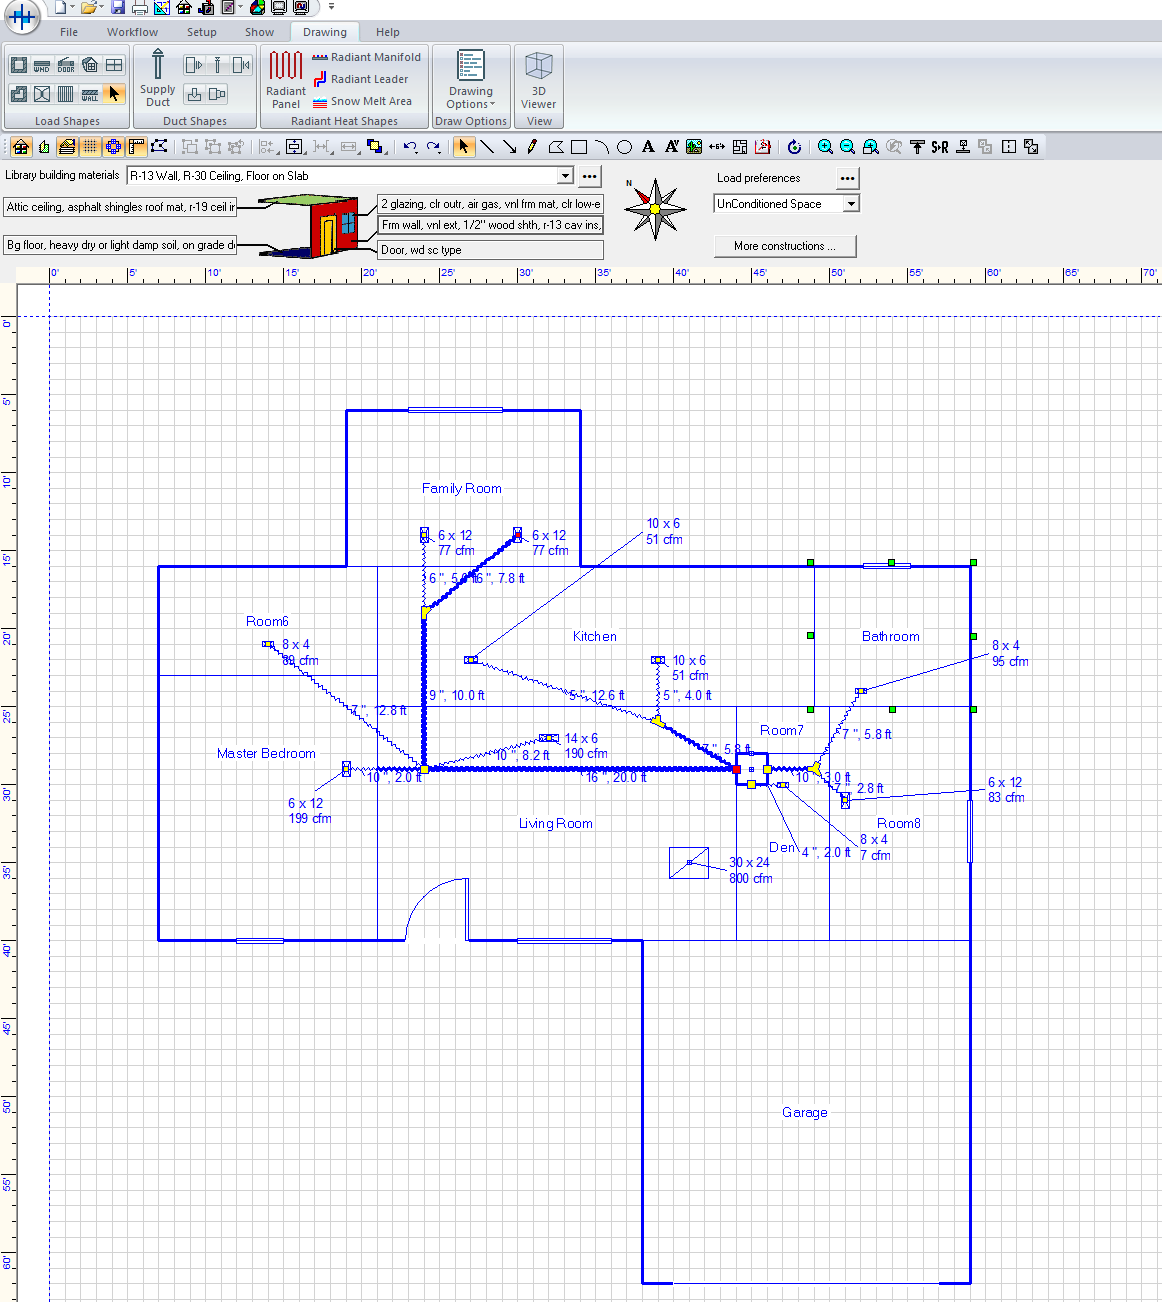Click the Kitchen room label
1162x1302 pixels.
click(x=595, y=637)
